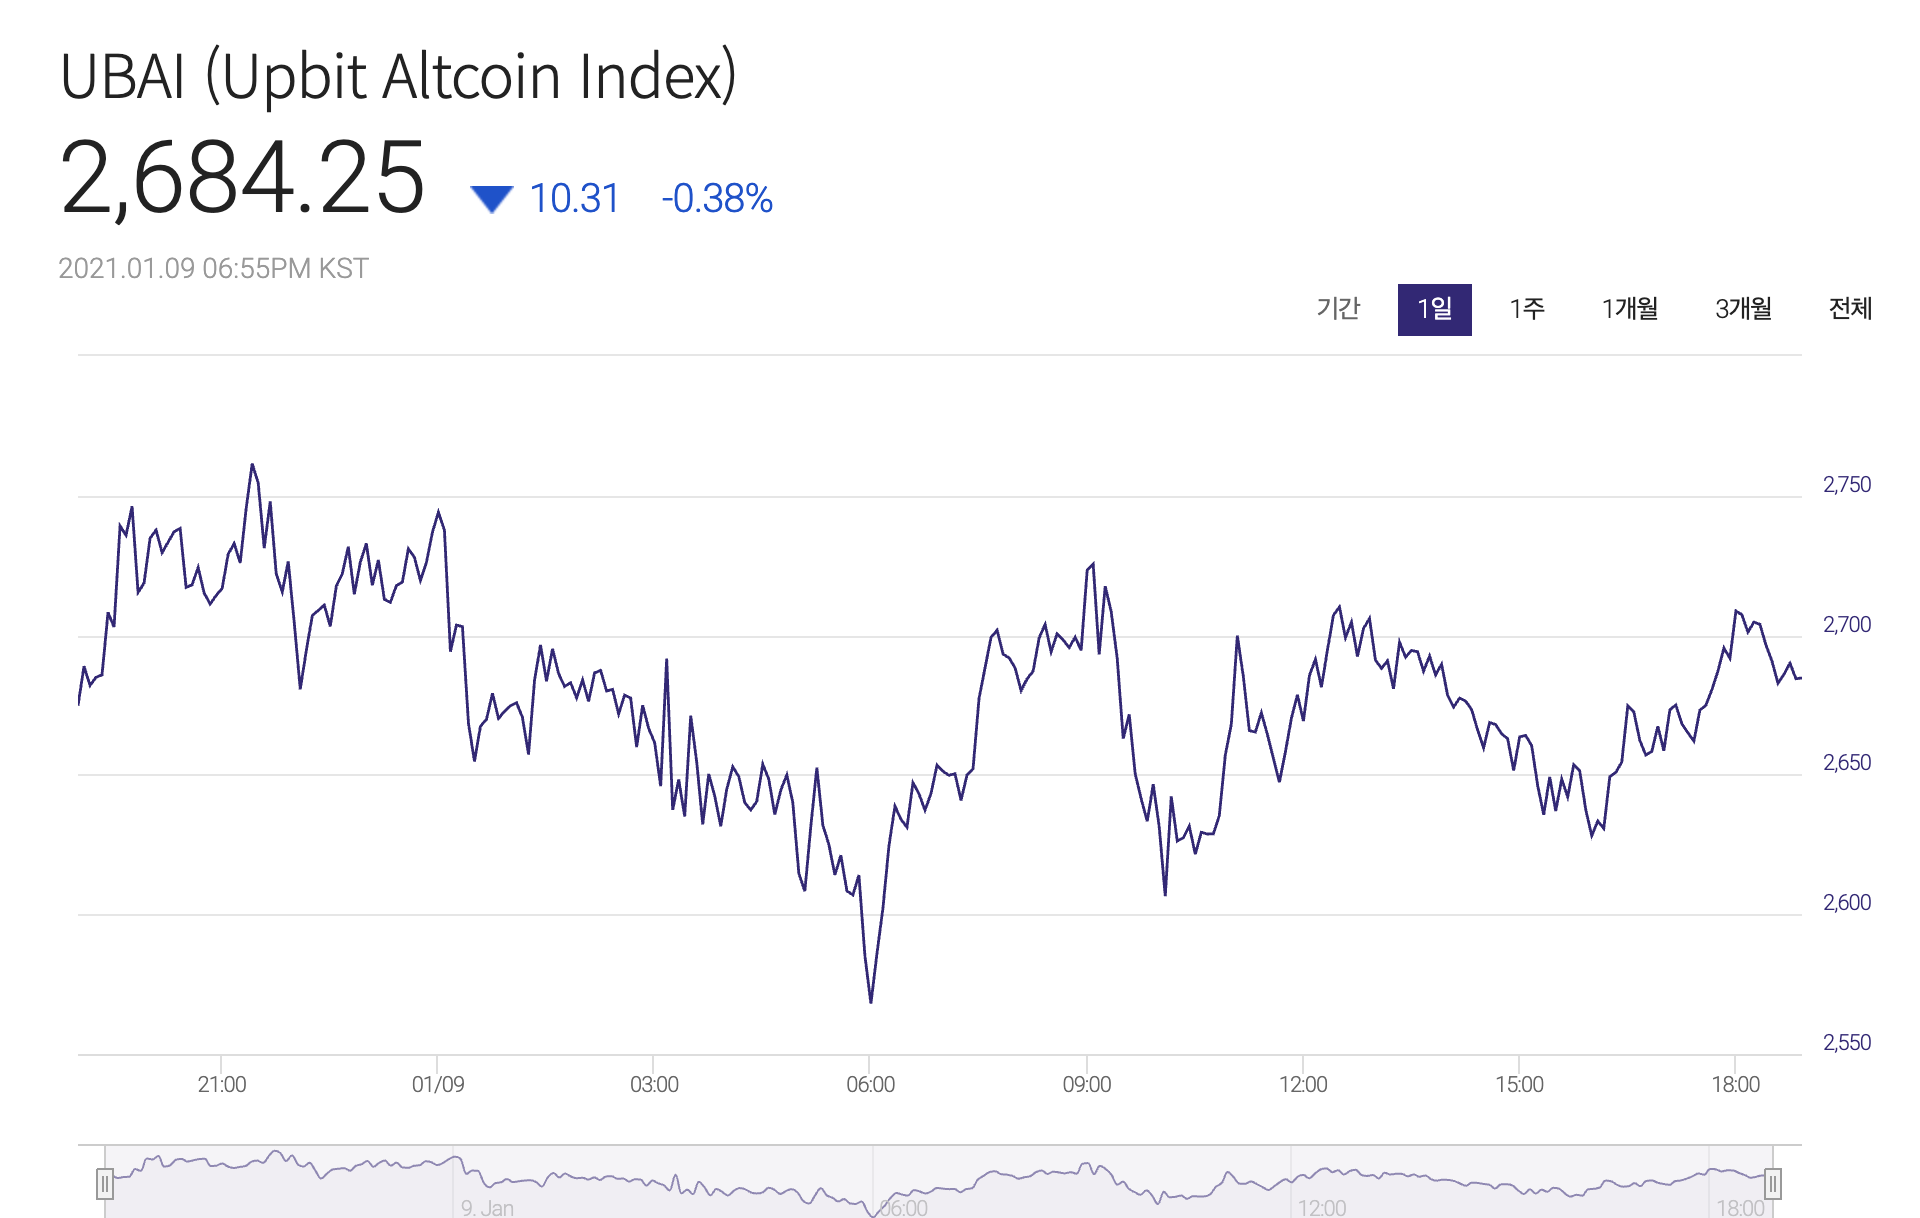Click the highest peak on the chart line
Screen dimensions: 1920x1218
point(252,465)
